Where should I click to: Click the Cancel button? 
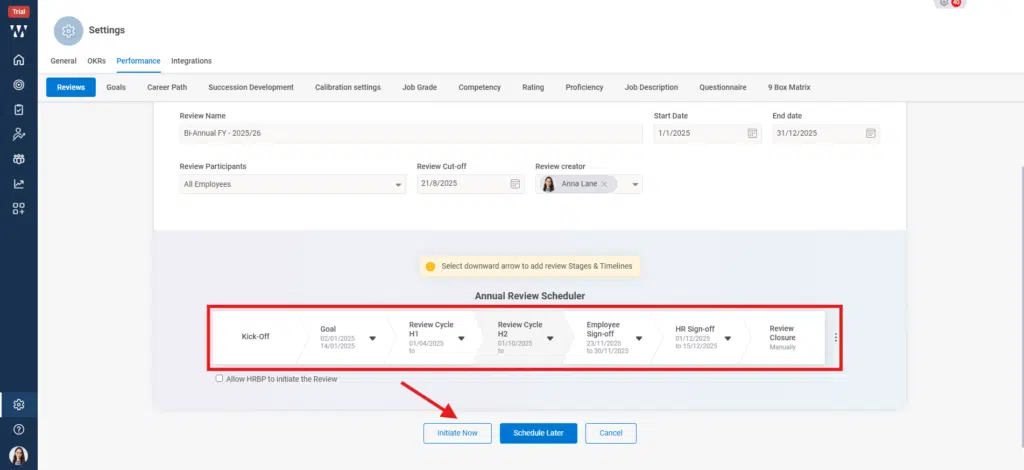(x=611, y=433)
